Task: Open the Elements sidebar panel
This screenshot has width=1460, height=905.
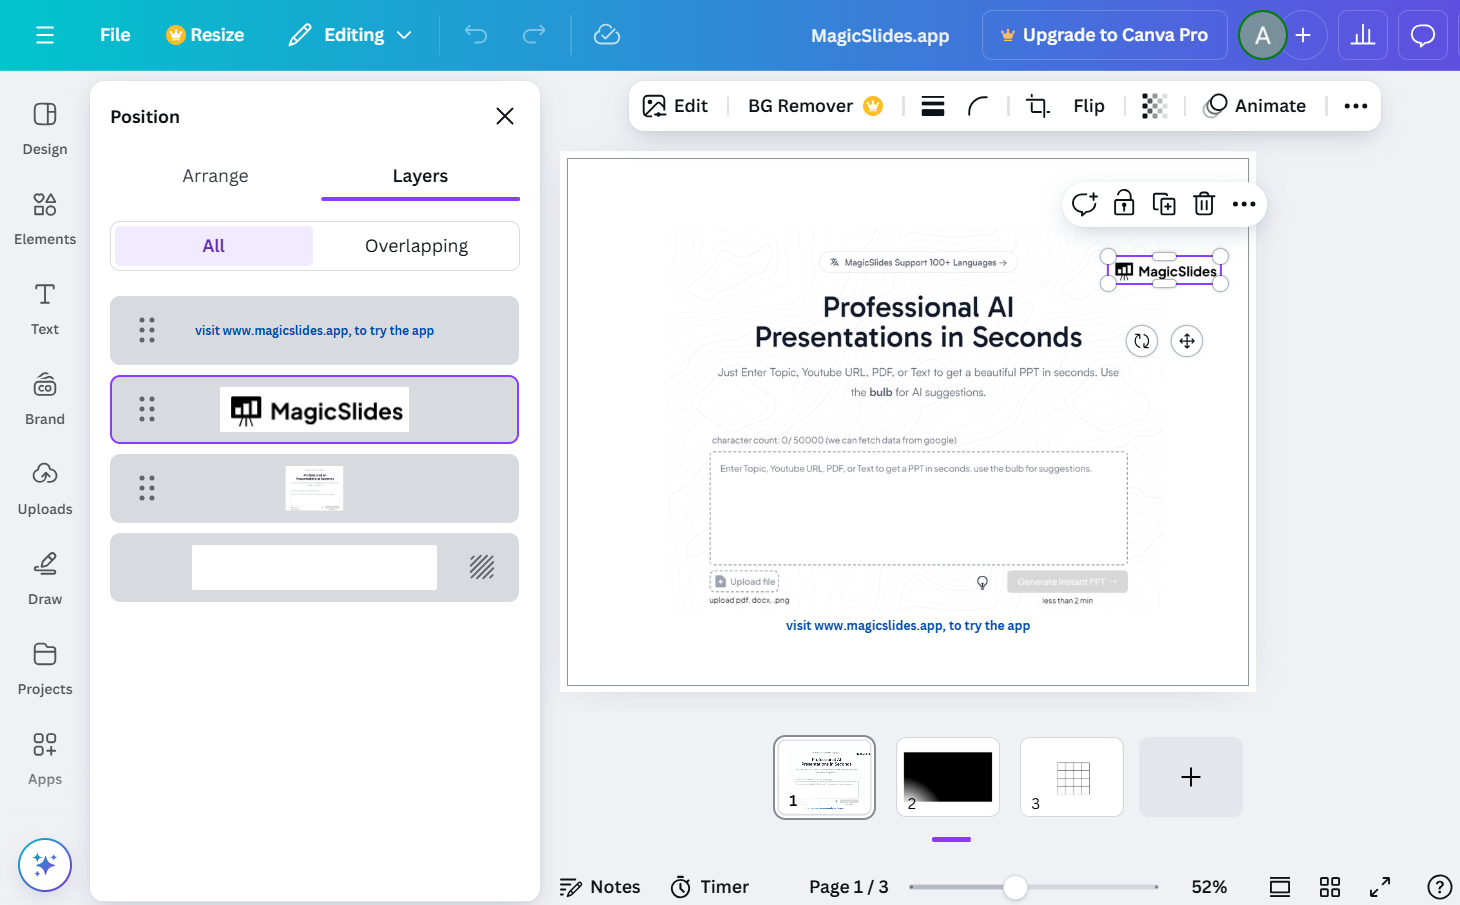Action: pos(45,219)
